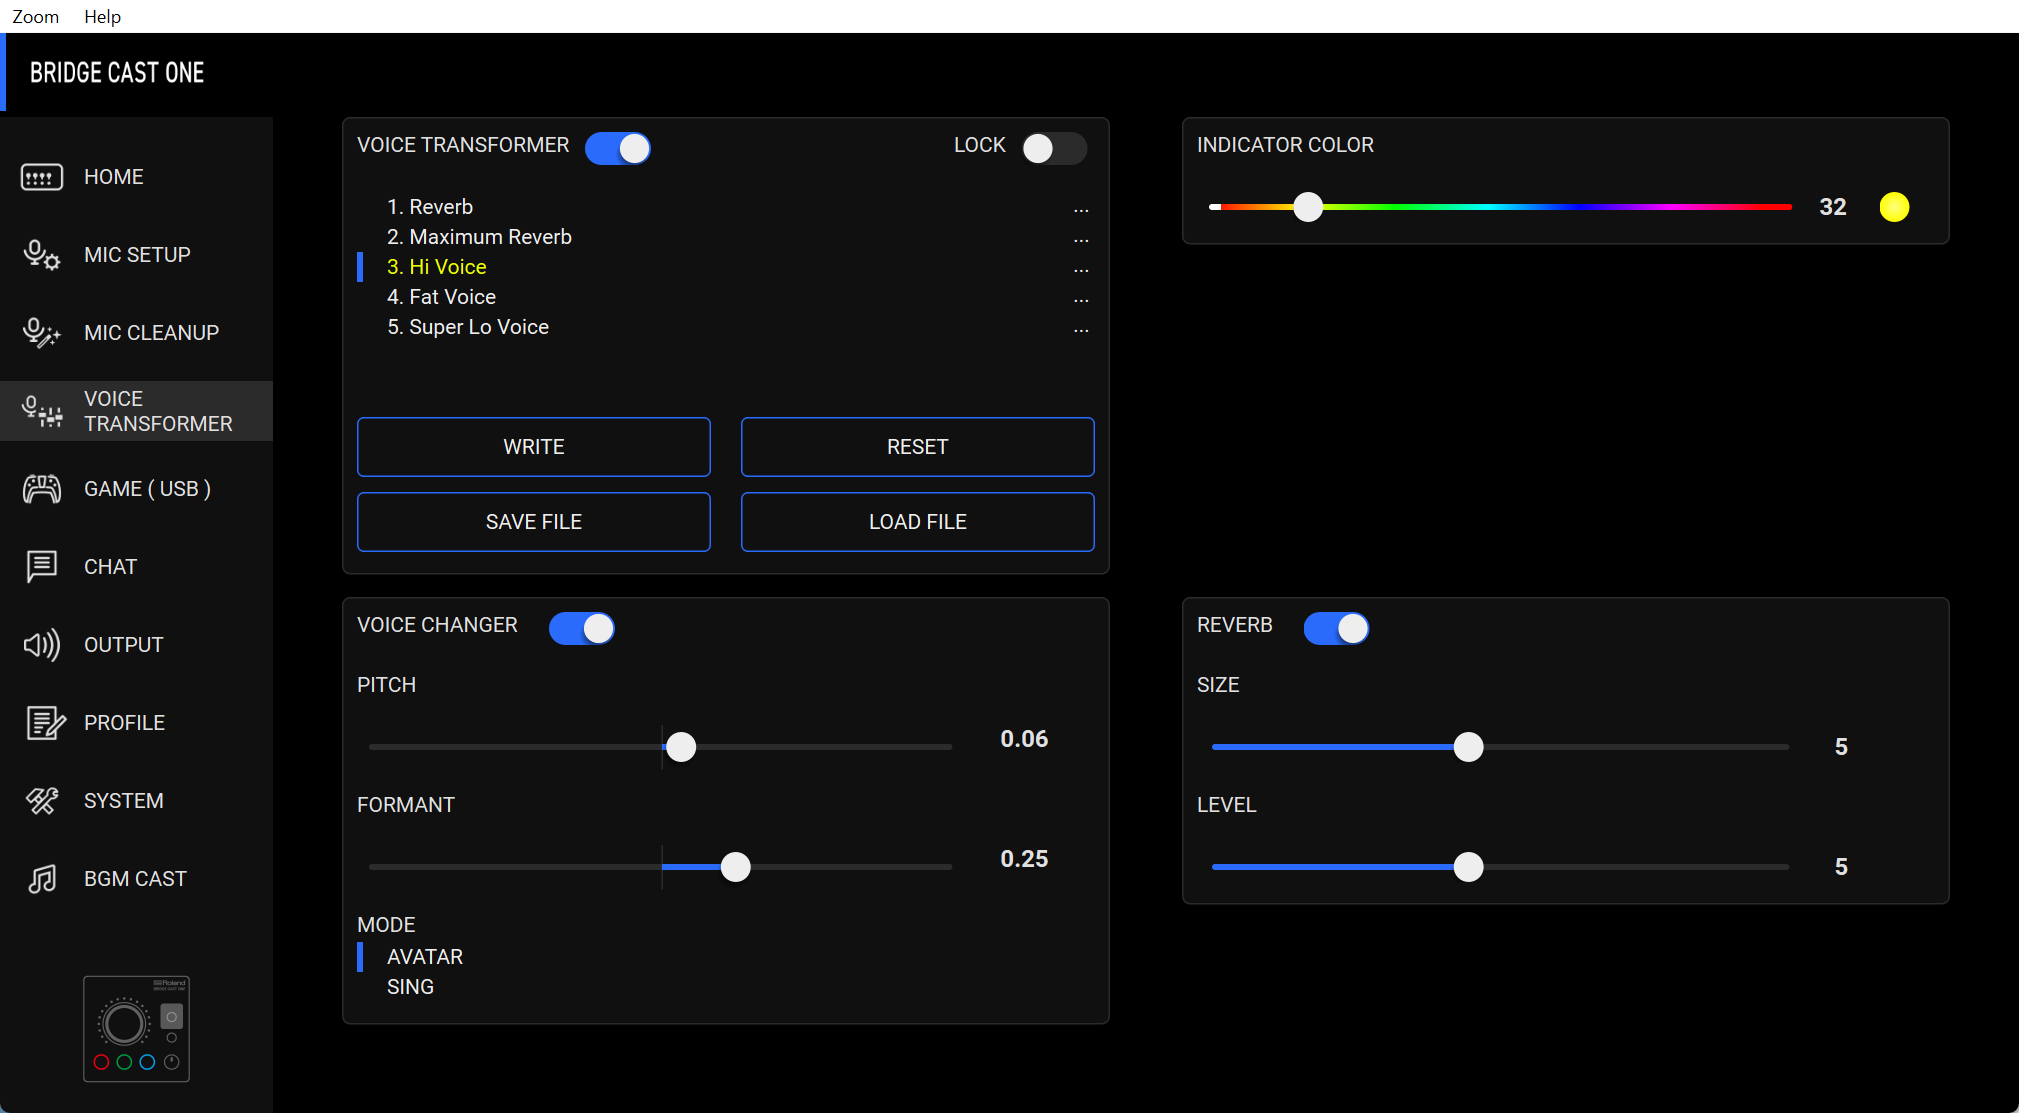Click the PITCH slider knob
Image resolution: width=2019 pixels, height=1113 pixels.
coord(681,747)
